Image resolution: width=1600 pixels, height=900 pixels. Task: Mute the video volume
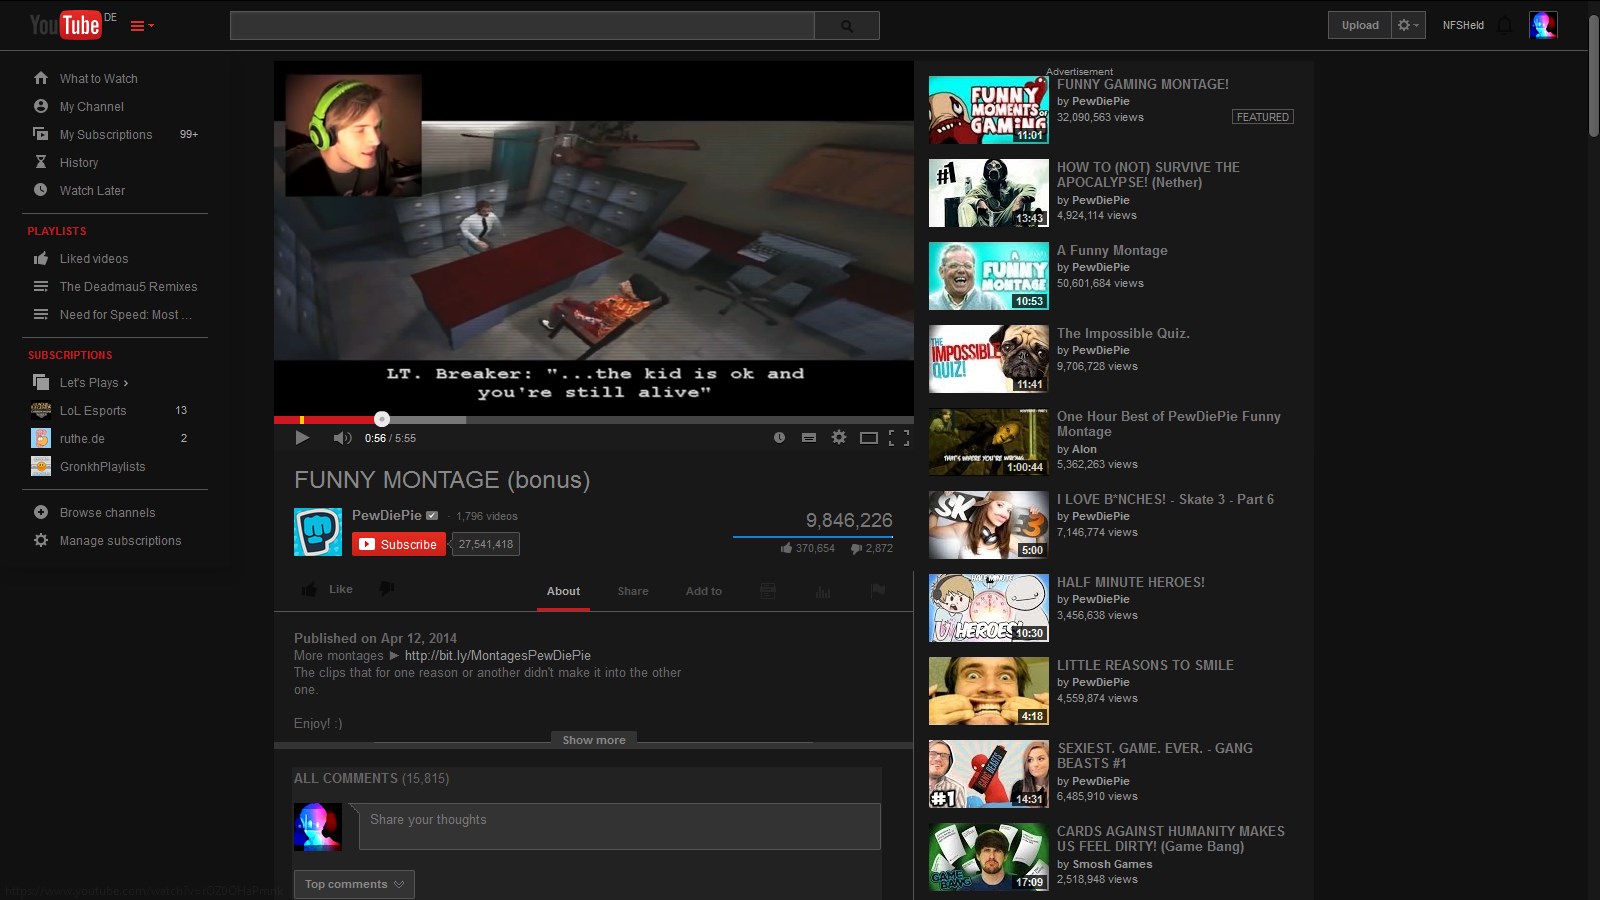pyautogui.click(x=342, y=437)
